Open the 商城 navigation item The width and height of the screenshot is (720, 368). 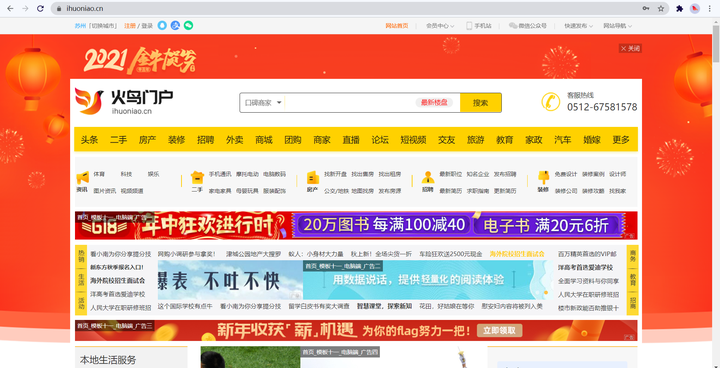(264, 140)
